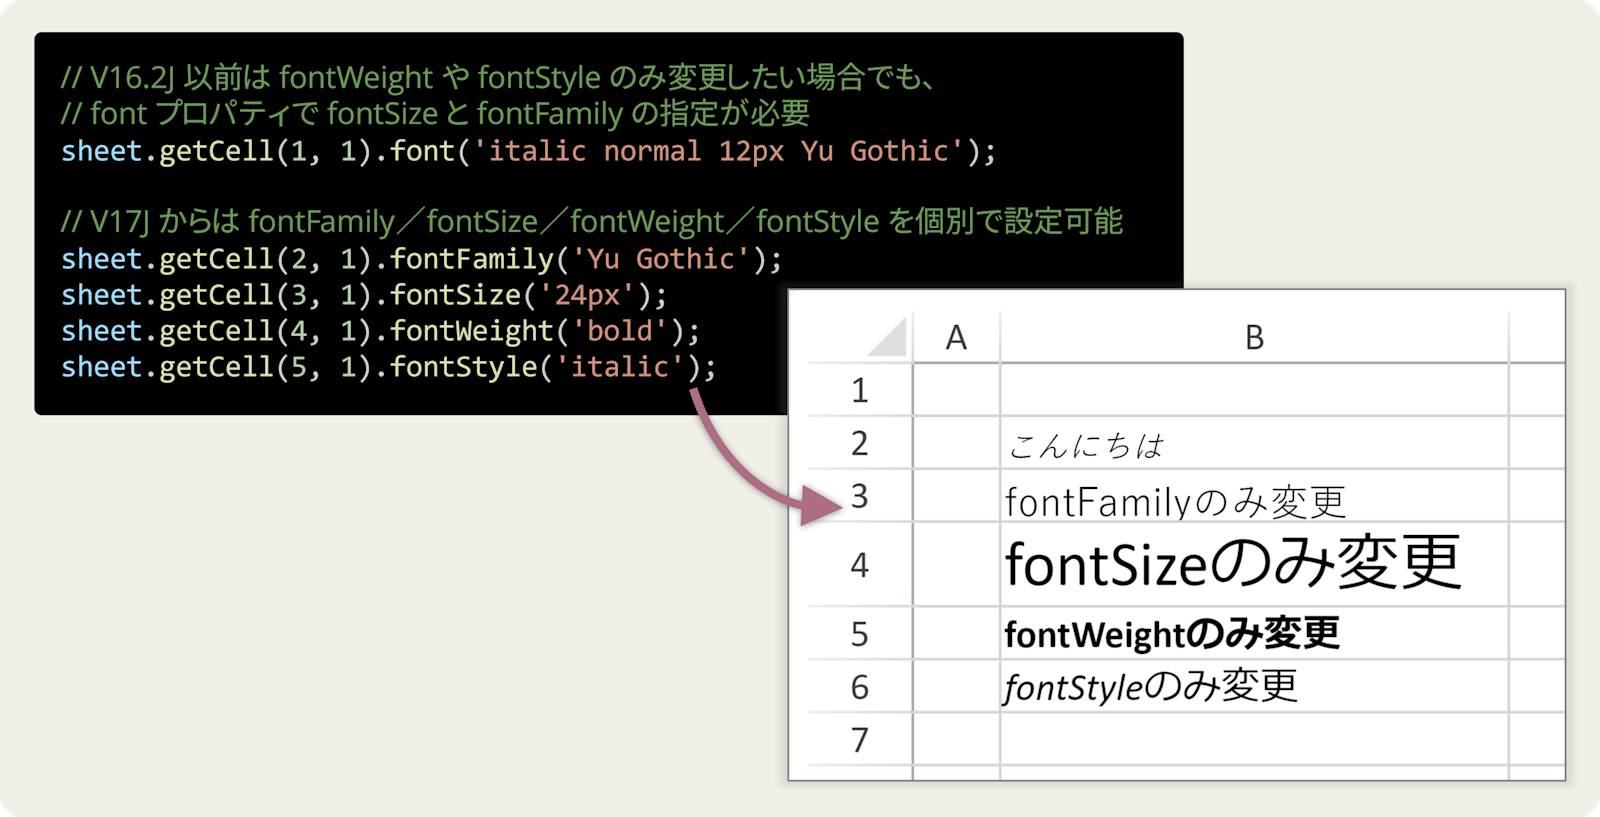This screenshot has height=817, width=1600.
Task: Select row 2 header
Action: (860, 443)
